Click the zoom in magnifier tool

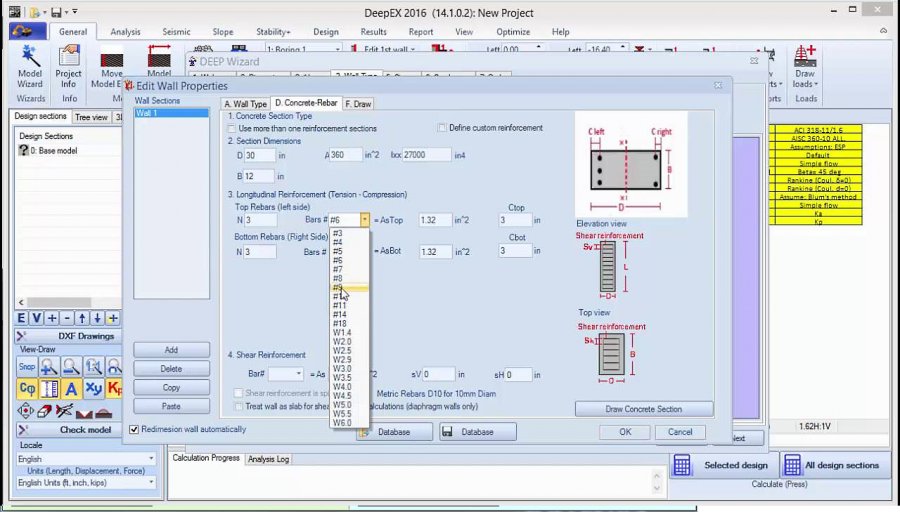[49, 367]
